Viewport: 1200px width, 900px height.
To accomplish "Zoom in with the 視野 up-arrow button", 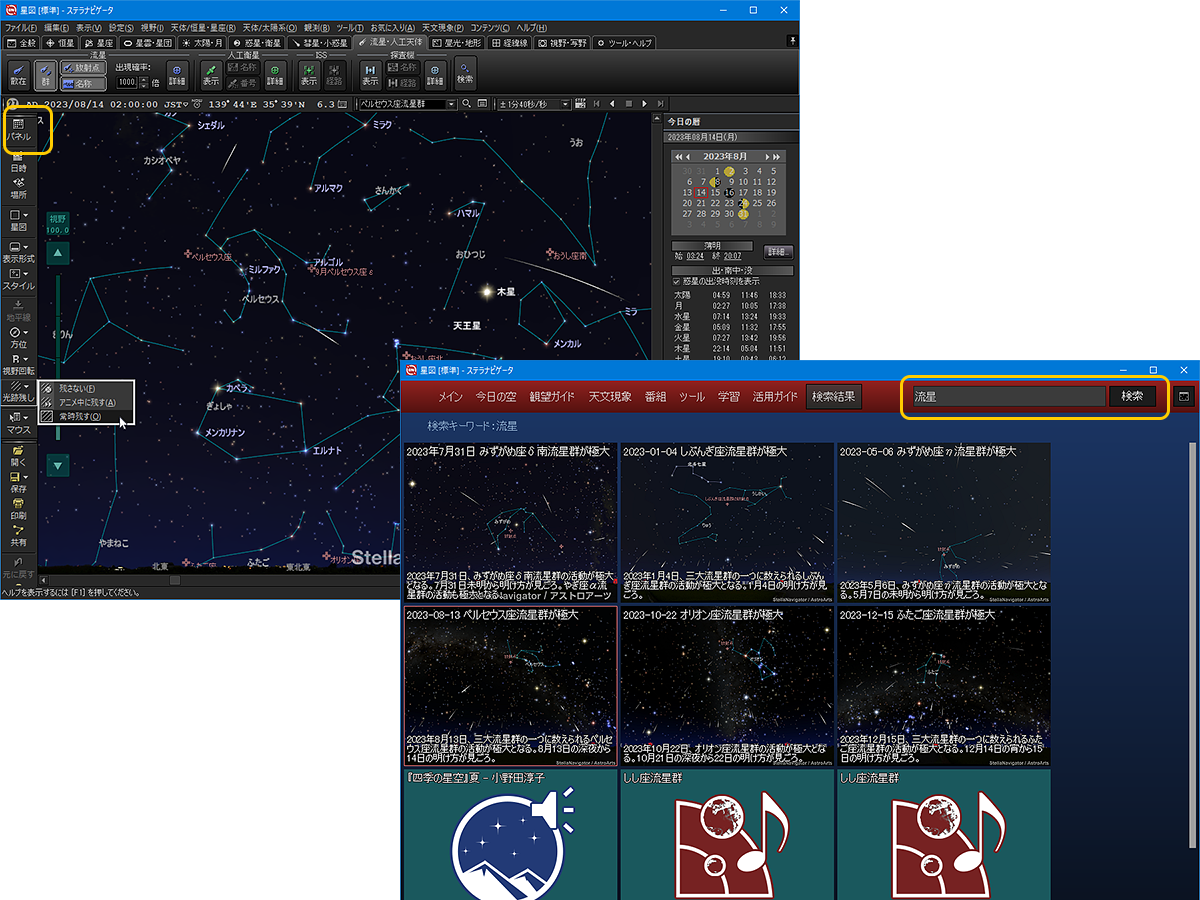I will coord(58,254).
